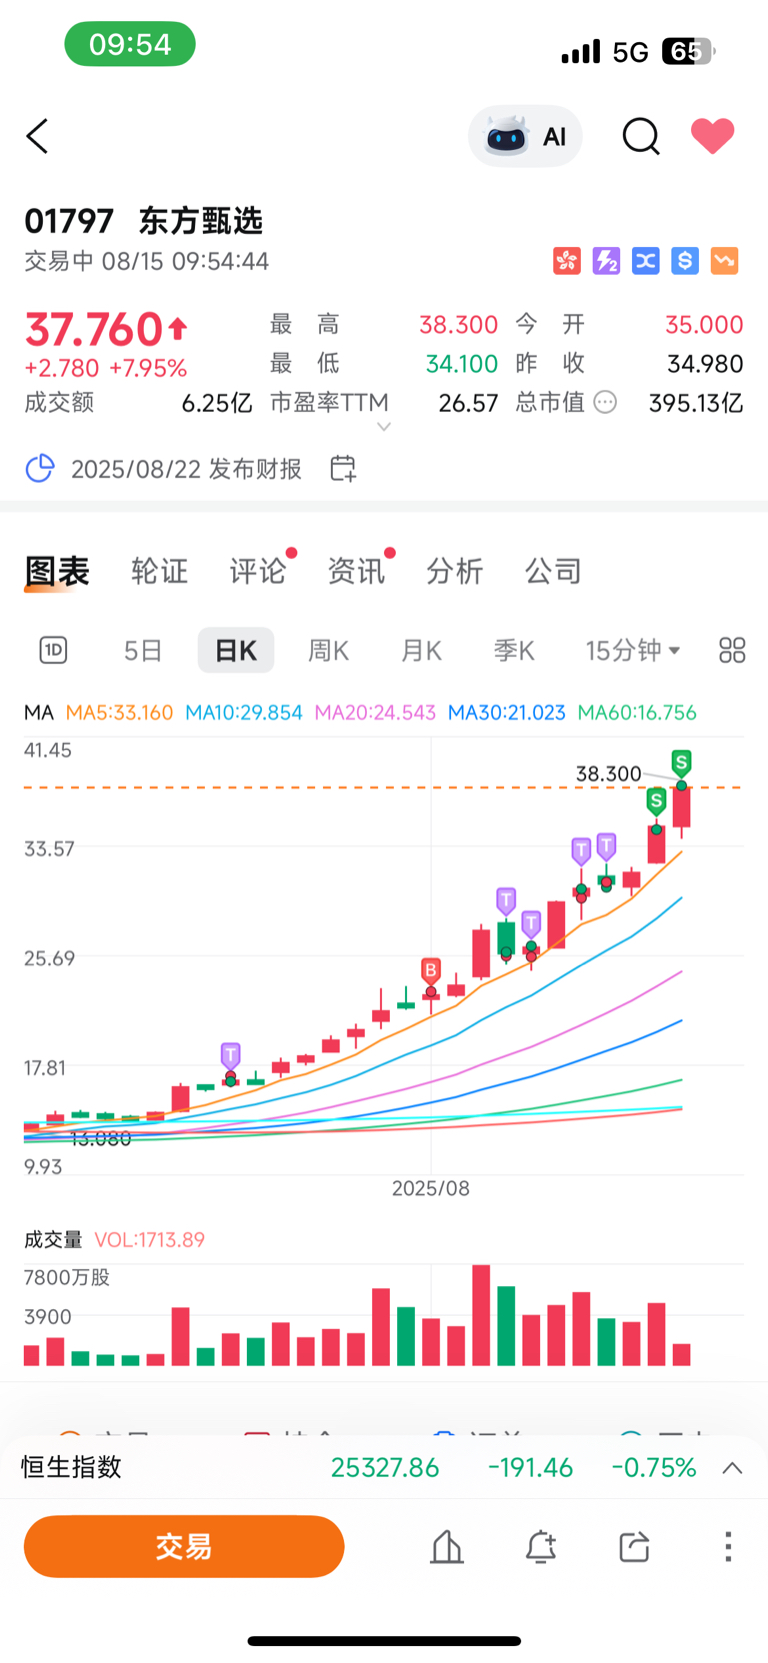Toggle the red heart favorite icon
The height and width of the screenshot is (1663, 768).
coord(713,136)
